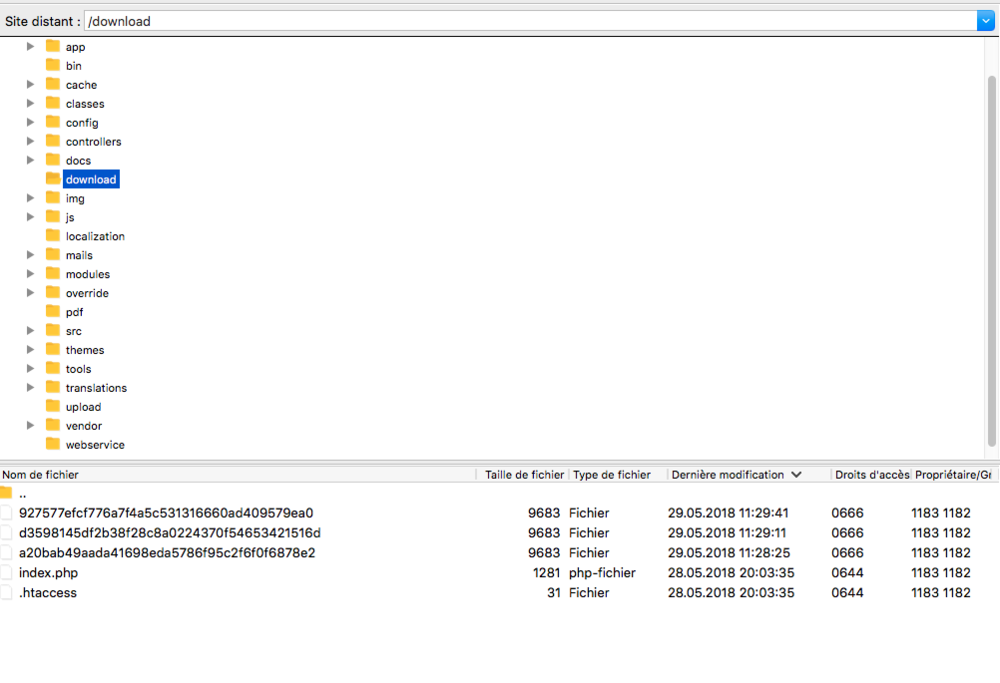The width and height of the screenshot is (1000, 683).
Task: Select the bin folder icon
Action: tap(54, 65)
